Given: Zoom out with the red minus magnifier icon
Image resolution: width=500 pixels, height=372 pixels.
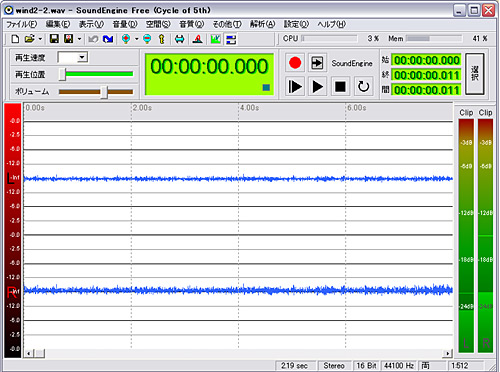Looking at the screenshot, I should pyautogui.click(x=147, y=39).
